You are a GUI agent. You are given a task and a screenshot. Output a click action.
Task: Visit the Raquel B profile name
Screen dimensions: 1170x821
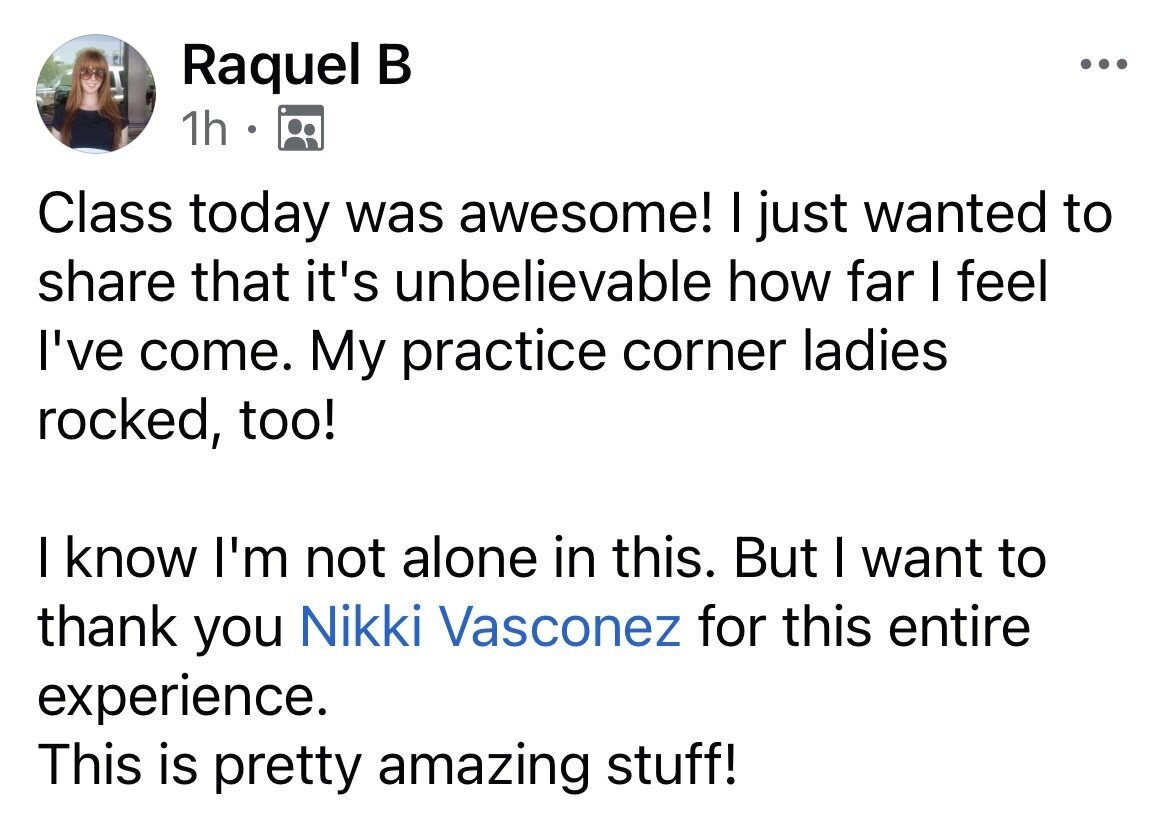pos(296,65)
